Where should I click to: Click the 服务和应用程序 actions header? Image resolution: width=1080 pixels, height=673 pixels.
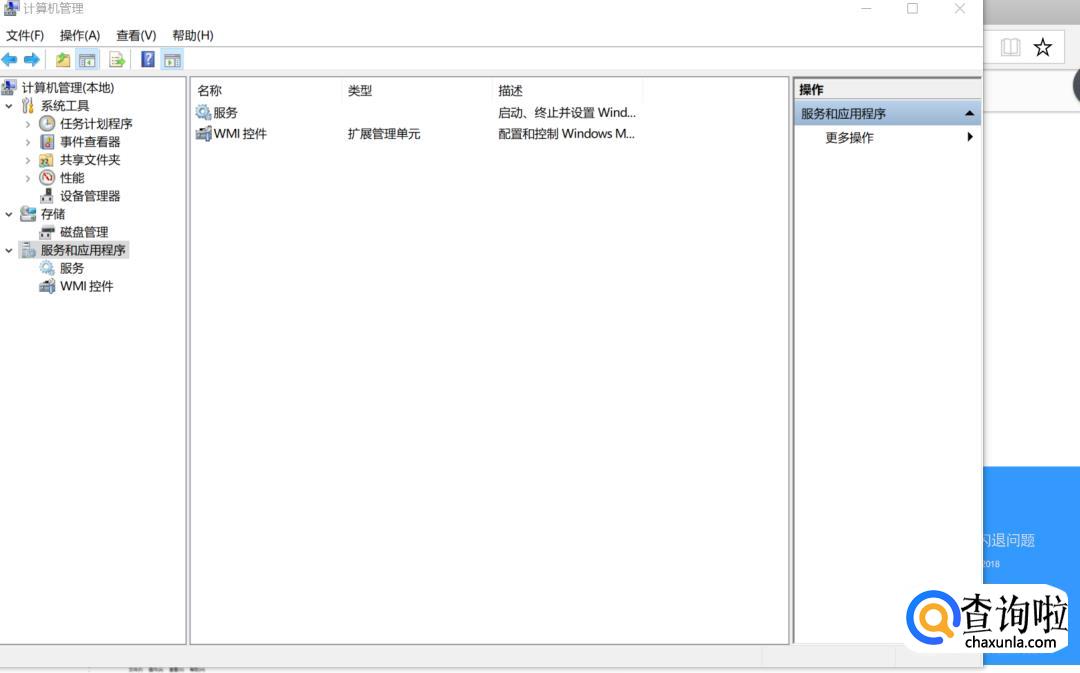click(x=887, y=114)
